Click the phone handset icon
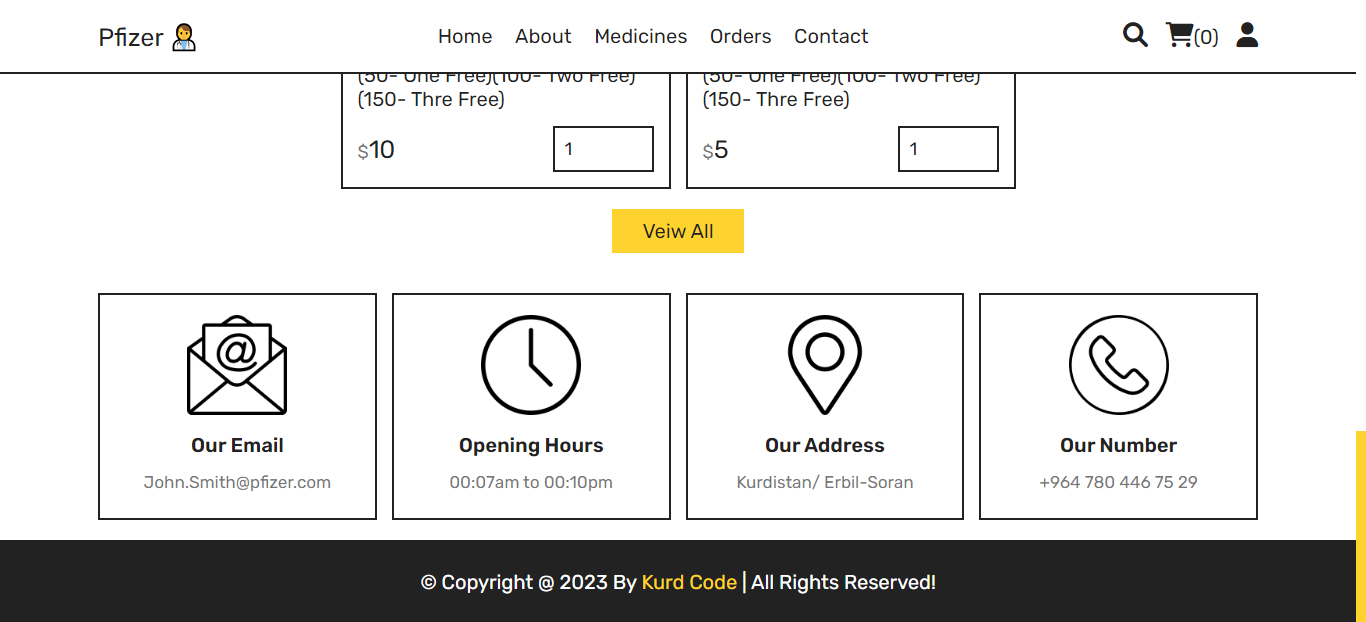The height and width of the screenshot is (622, 1366). click(1119, 365)
